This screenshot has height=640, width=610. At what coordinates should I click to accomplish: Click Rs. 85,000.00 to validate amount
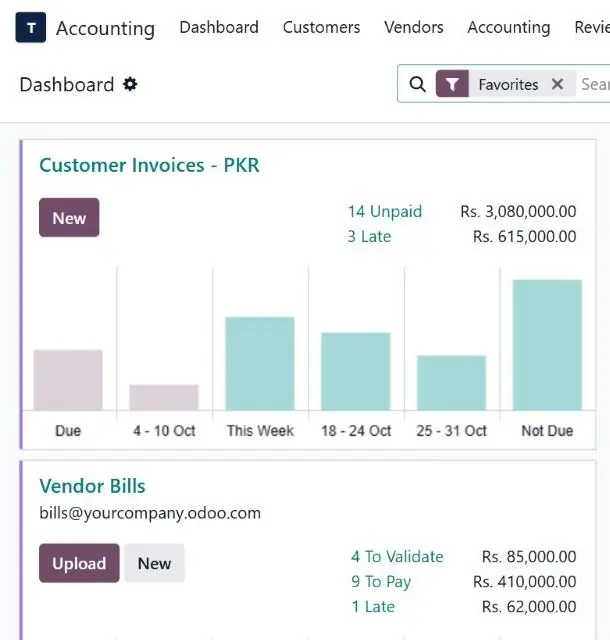pos(529,557)
